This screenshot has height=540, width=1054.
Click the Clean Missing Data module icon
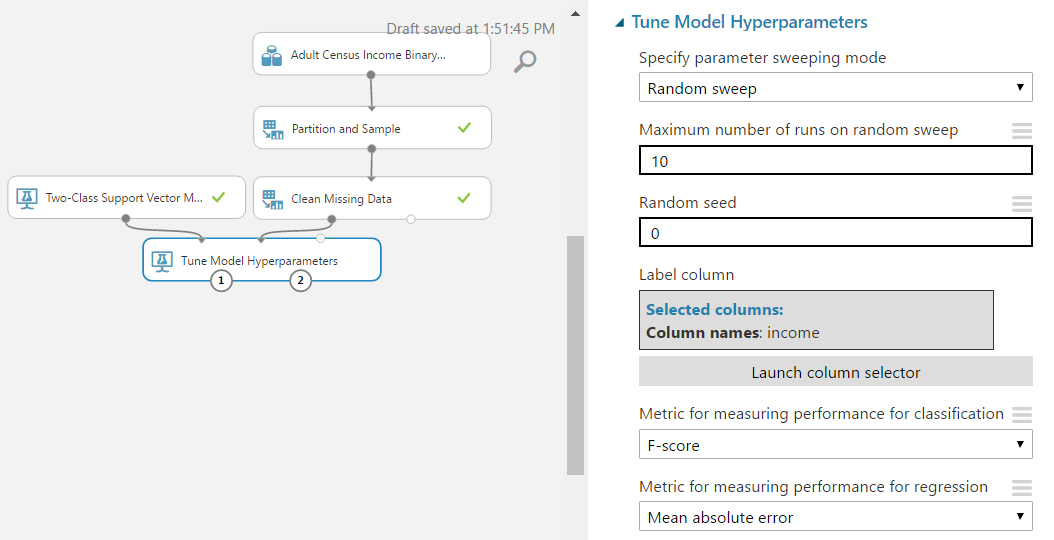272,199
